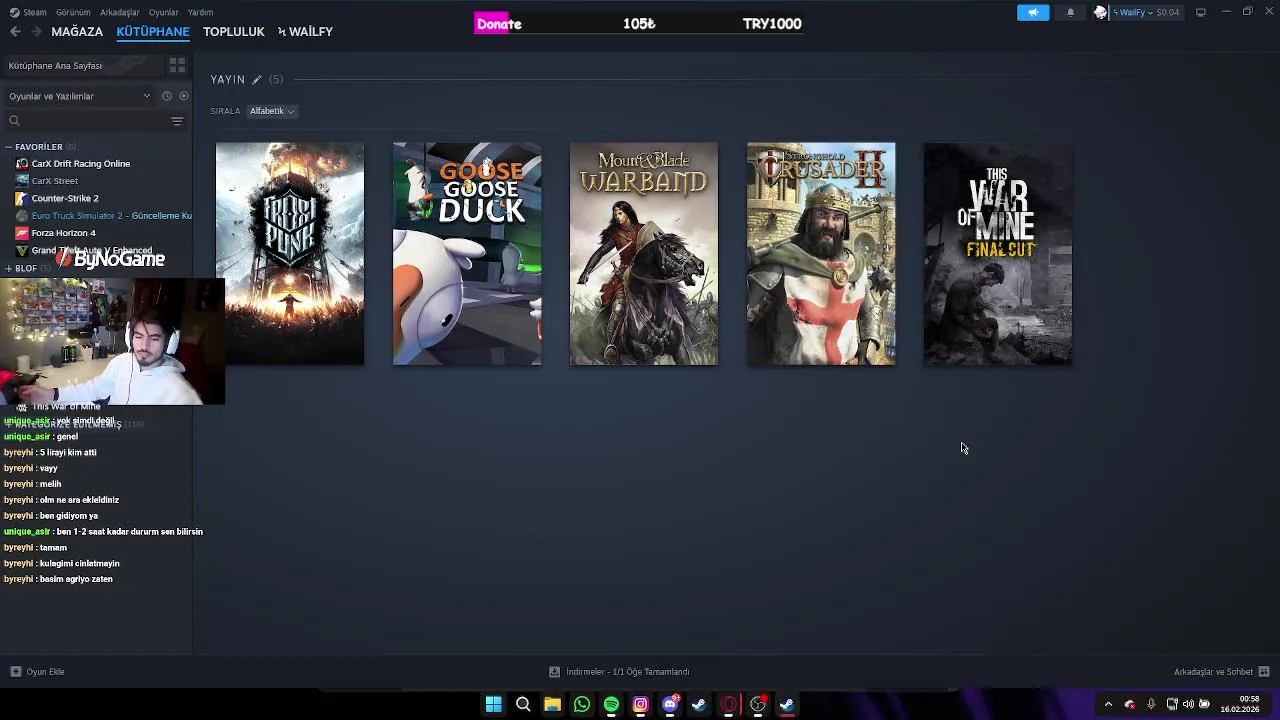
Task: Click the wallet balance $0.04
Action: (x=1167, y=12)
